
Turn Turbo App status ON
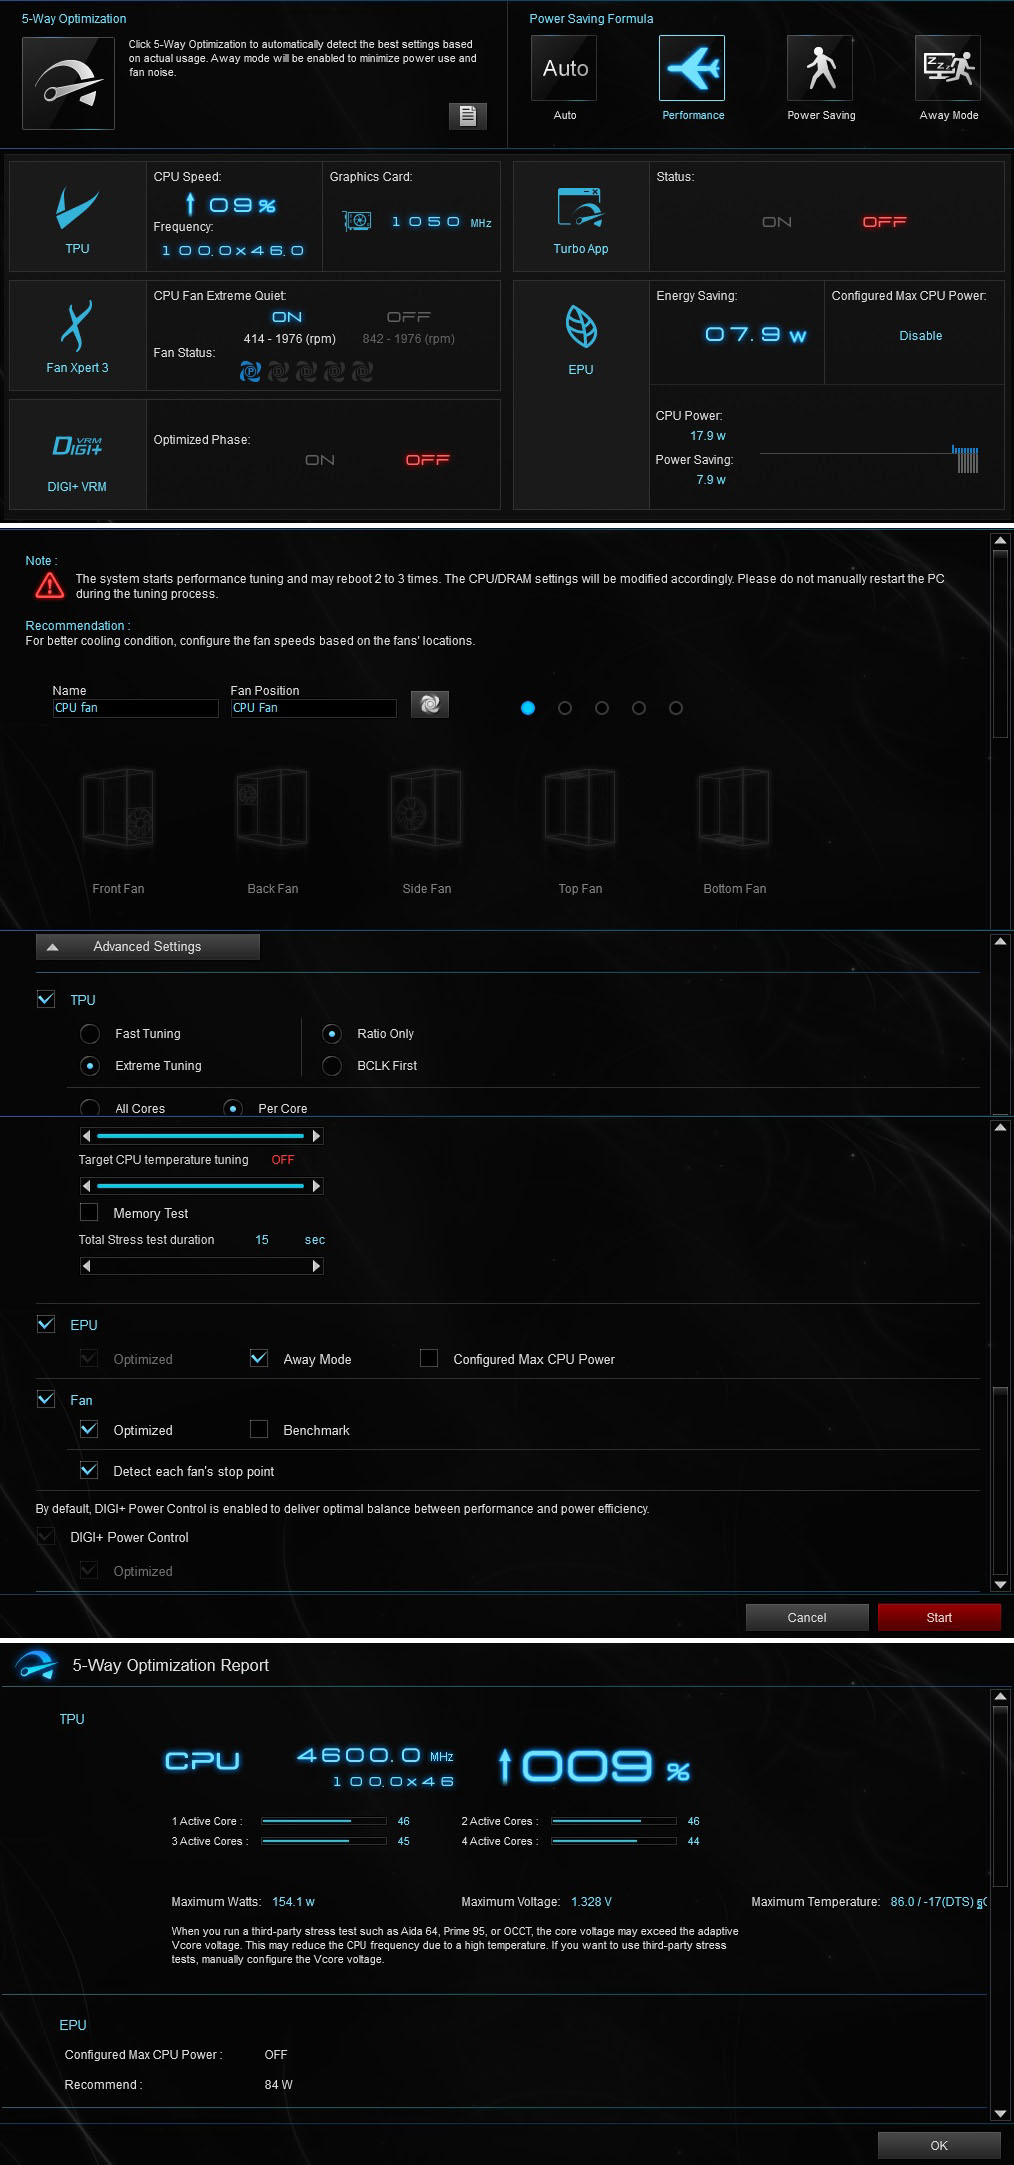click(777, 222)
